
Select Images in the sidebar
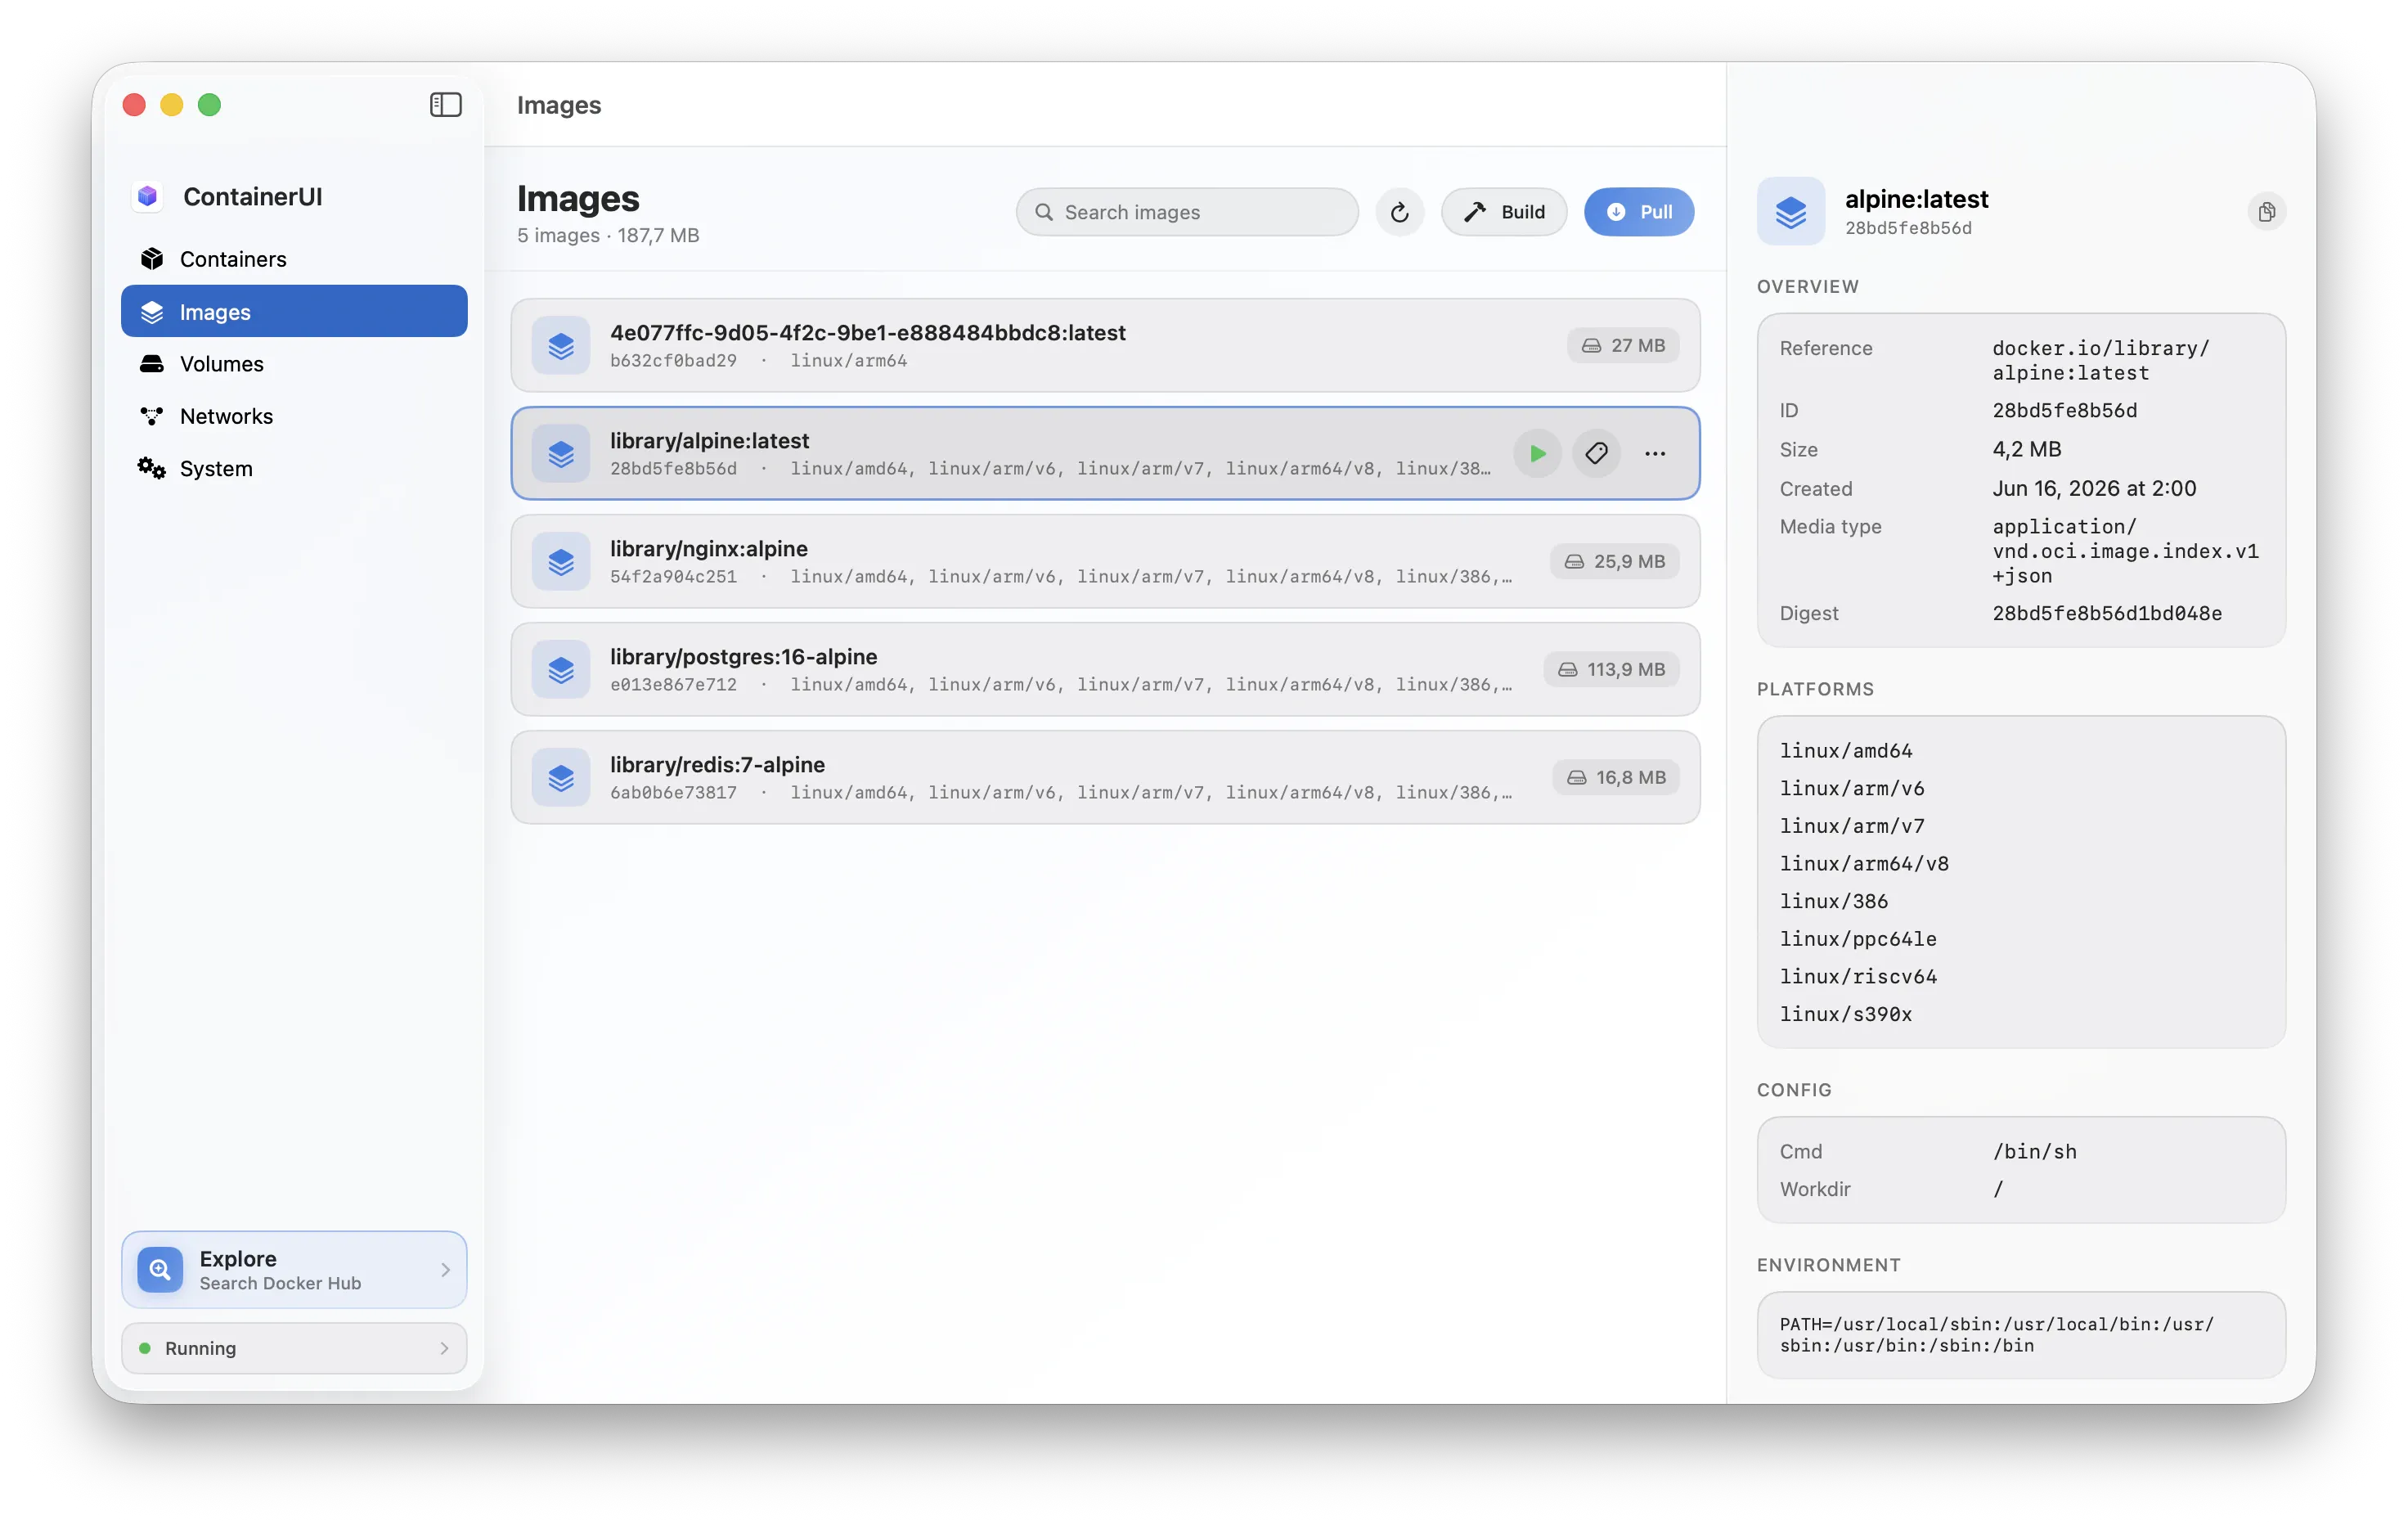[x=294, y=312]
